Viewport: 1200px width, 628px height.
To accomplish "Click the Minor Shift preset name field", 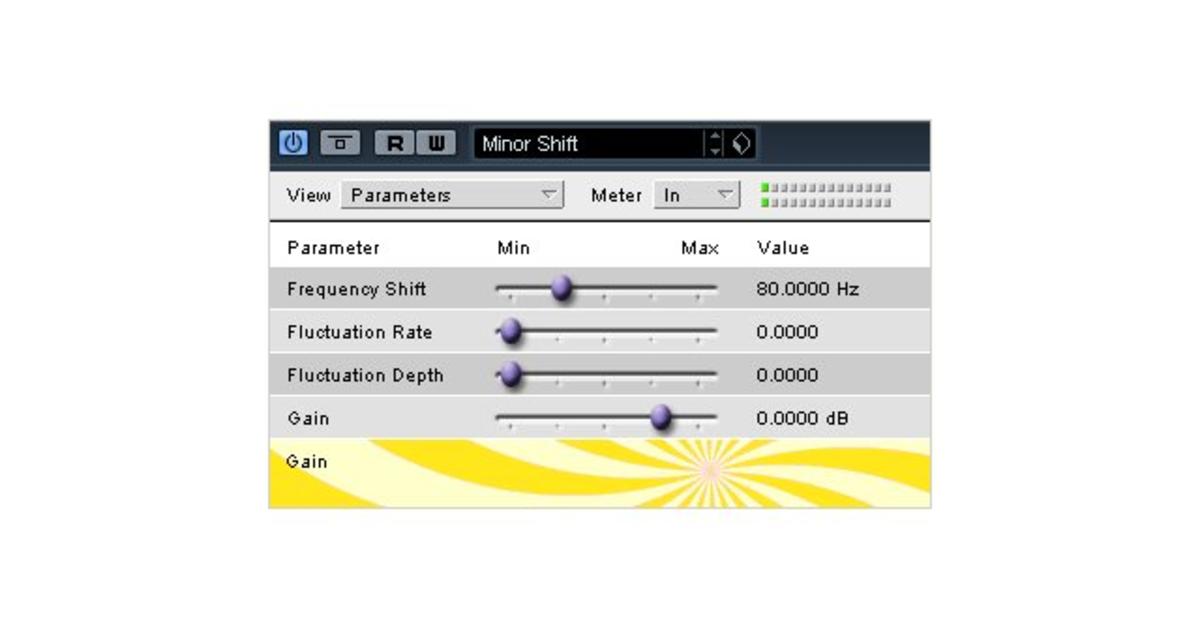I will (588, 143).
